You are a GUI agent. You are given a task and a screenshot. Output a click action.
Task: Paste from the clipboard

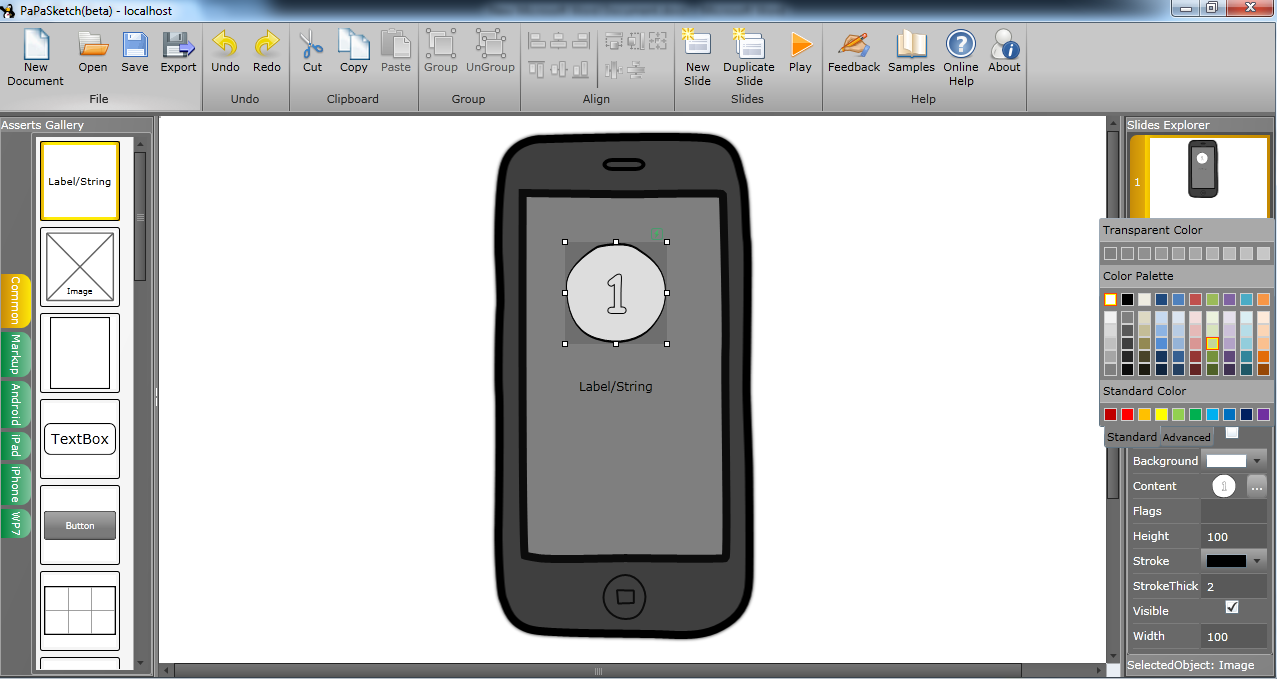(396, 52)
